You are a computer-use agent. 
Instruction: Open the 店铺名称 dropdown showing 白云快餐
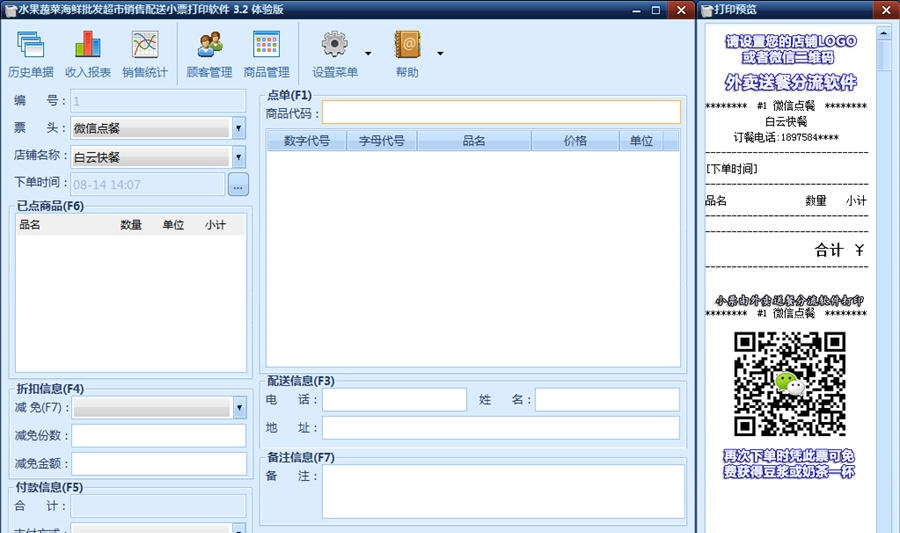[238, 157]
